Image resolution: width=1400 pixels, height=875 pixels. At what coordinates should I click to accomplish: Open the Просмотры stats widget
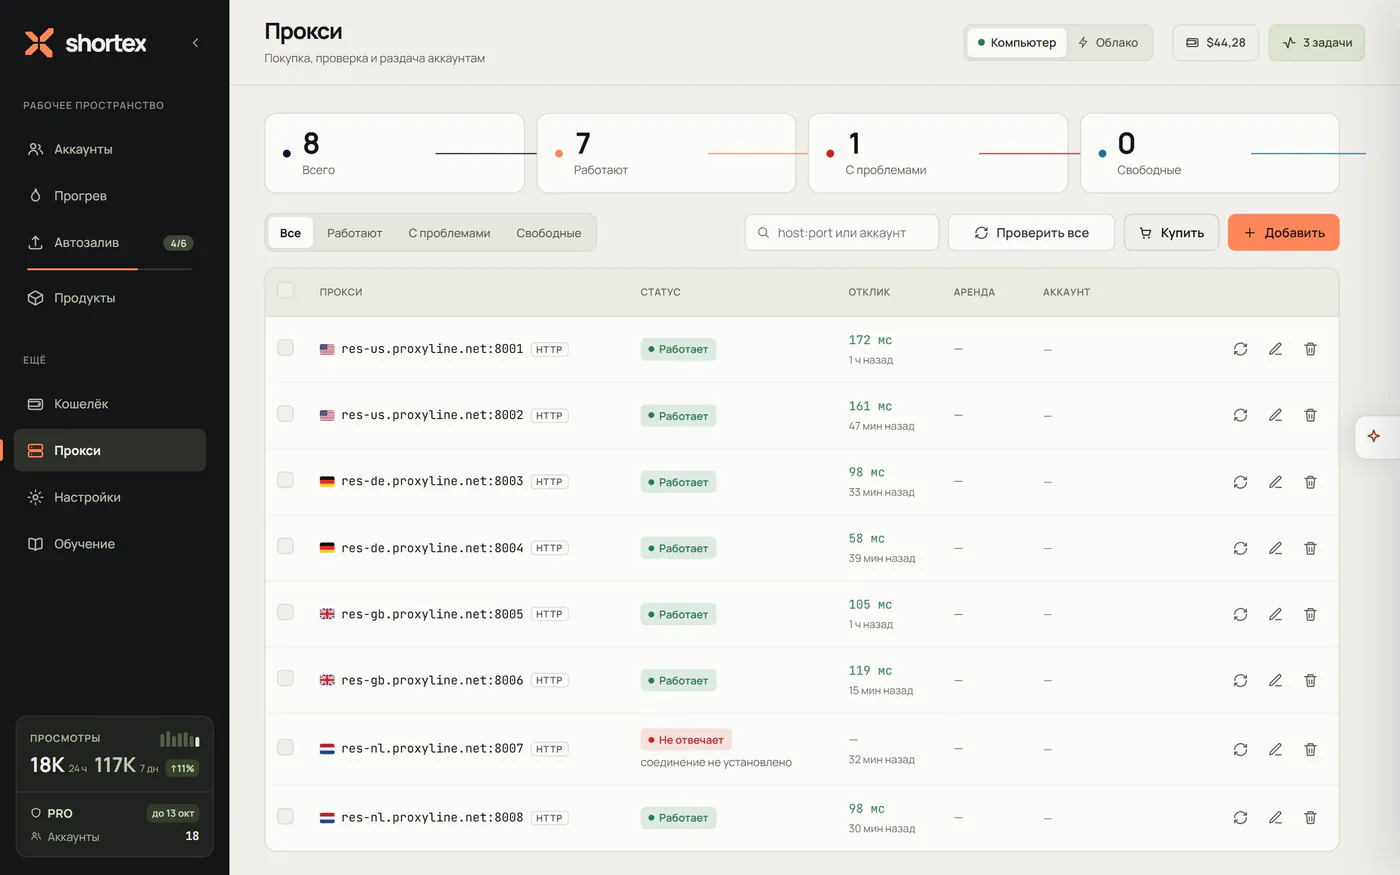[114, 753]
